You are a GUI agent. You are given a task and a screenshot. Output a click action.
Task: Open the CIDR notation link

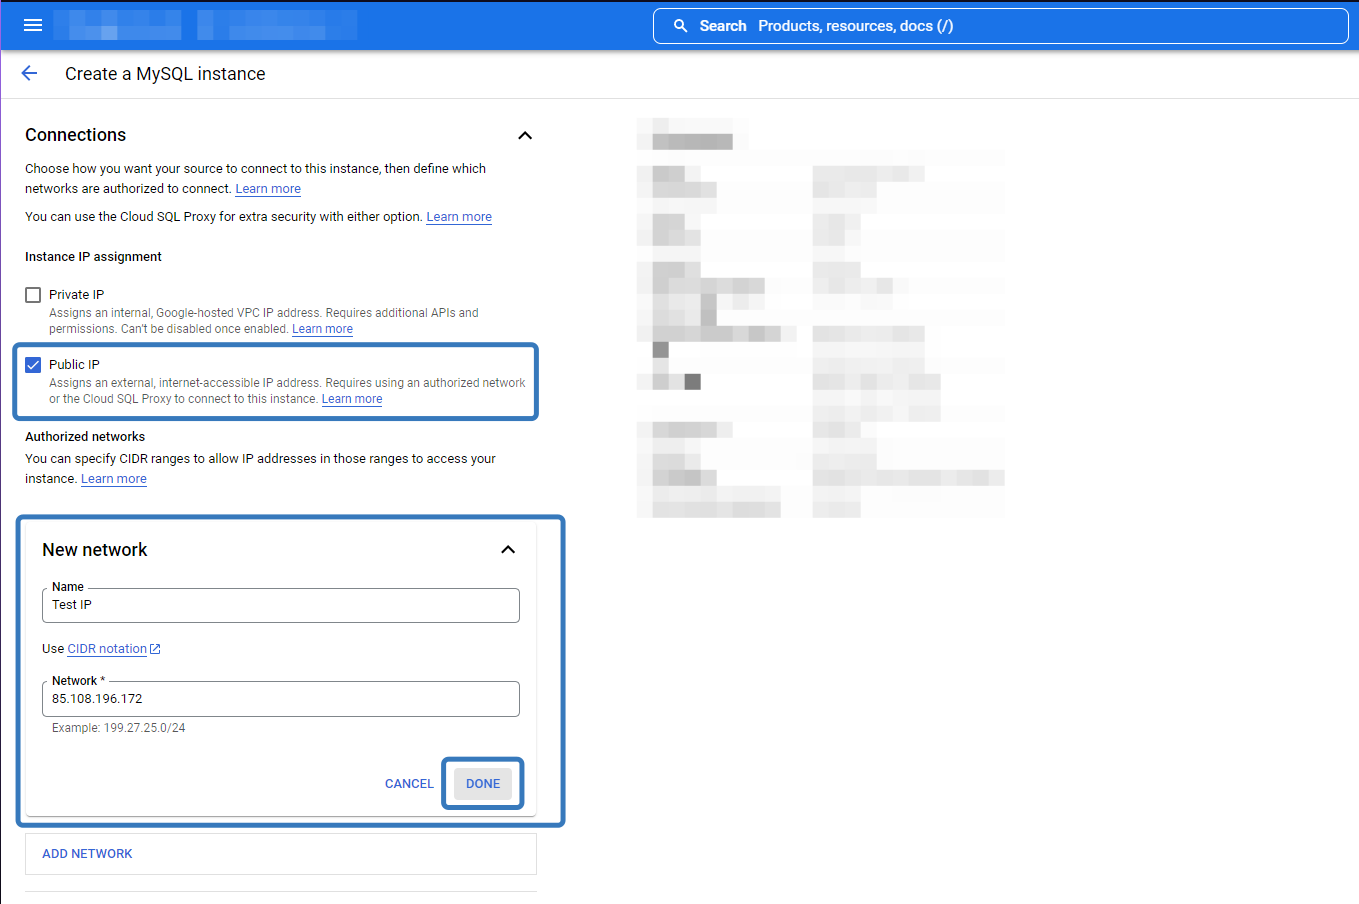(x=107, y=649)
